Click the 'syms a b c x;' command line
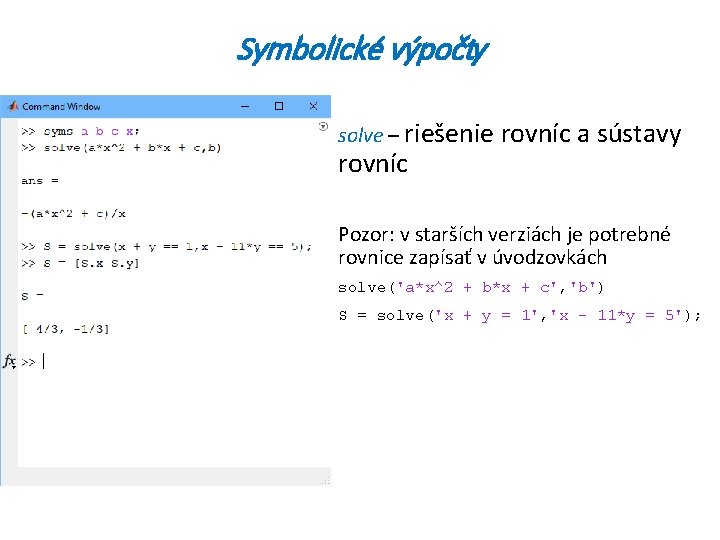Screen dimensions: 720x540 click(x=80, y=131)
